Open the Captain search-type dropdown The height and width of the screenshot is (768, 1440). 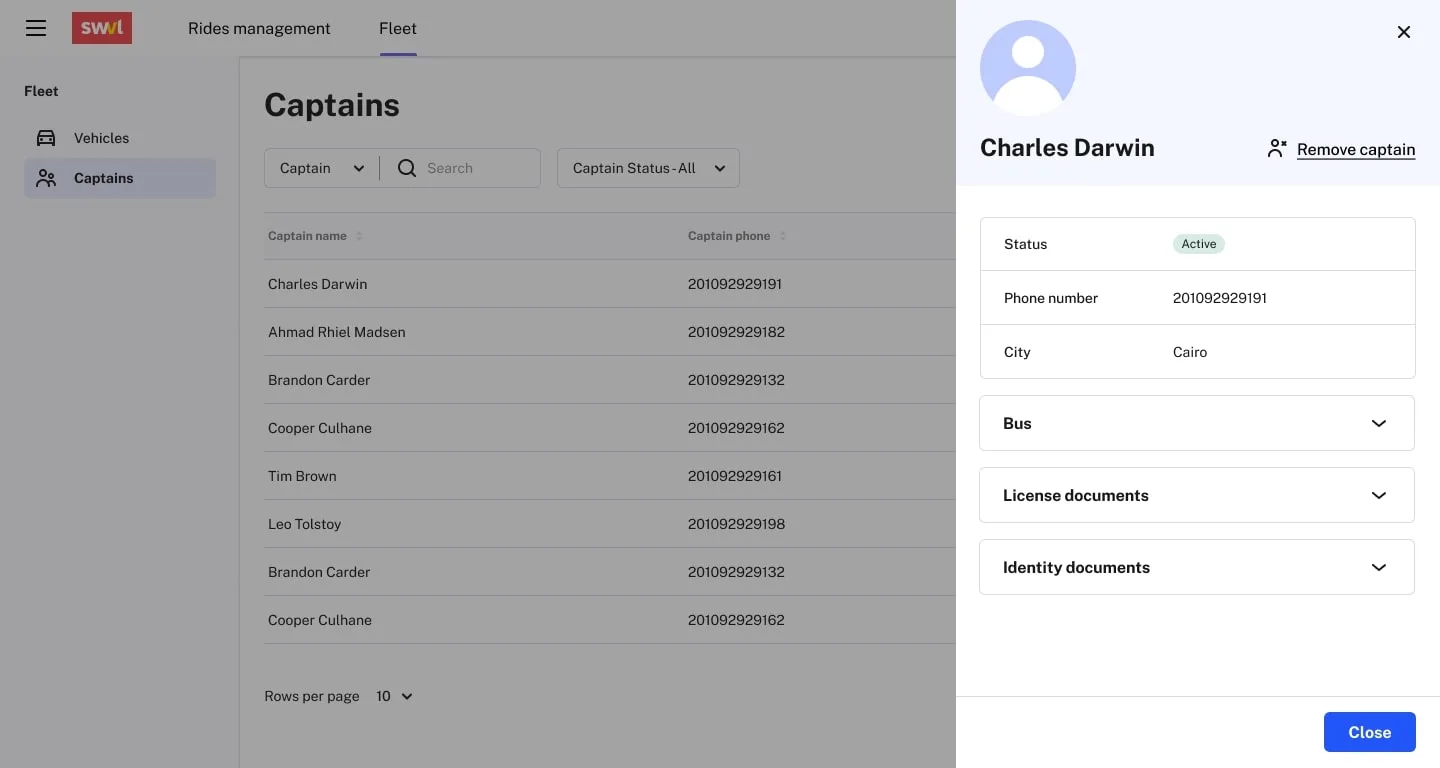tap(322, 168)
